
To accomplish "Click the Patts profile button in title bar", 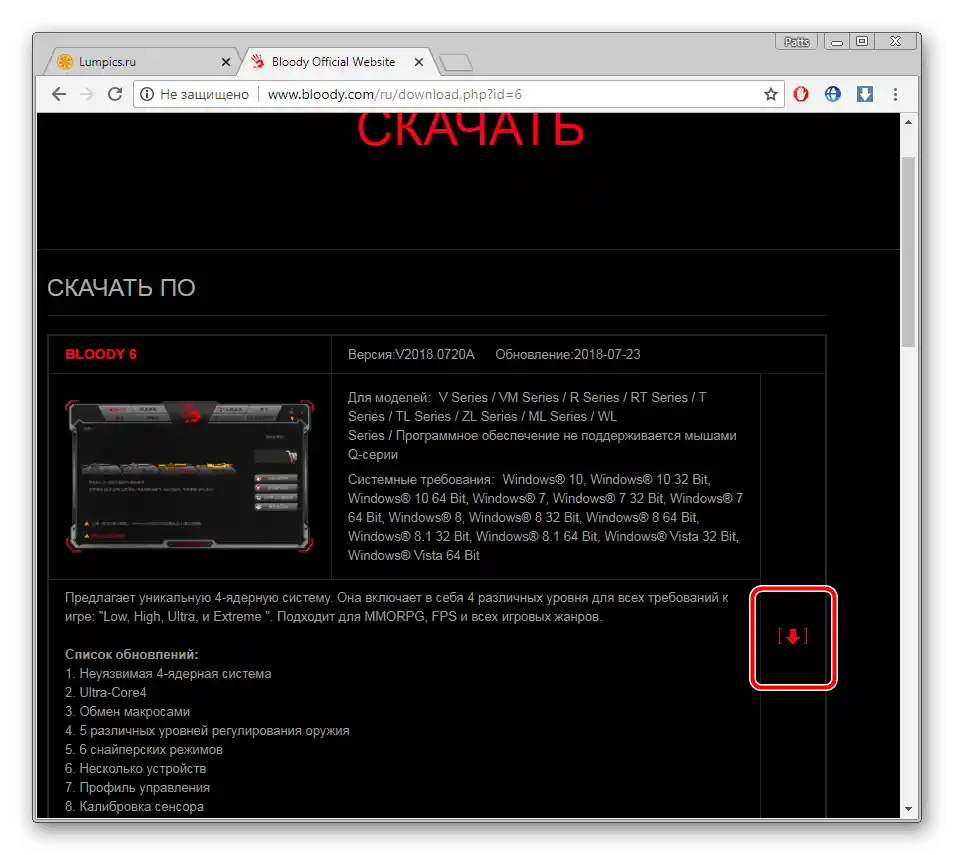I will coord(796,41).
